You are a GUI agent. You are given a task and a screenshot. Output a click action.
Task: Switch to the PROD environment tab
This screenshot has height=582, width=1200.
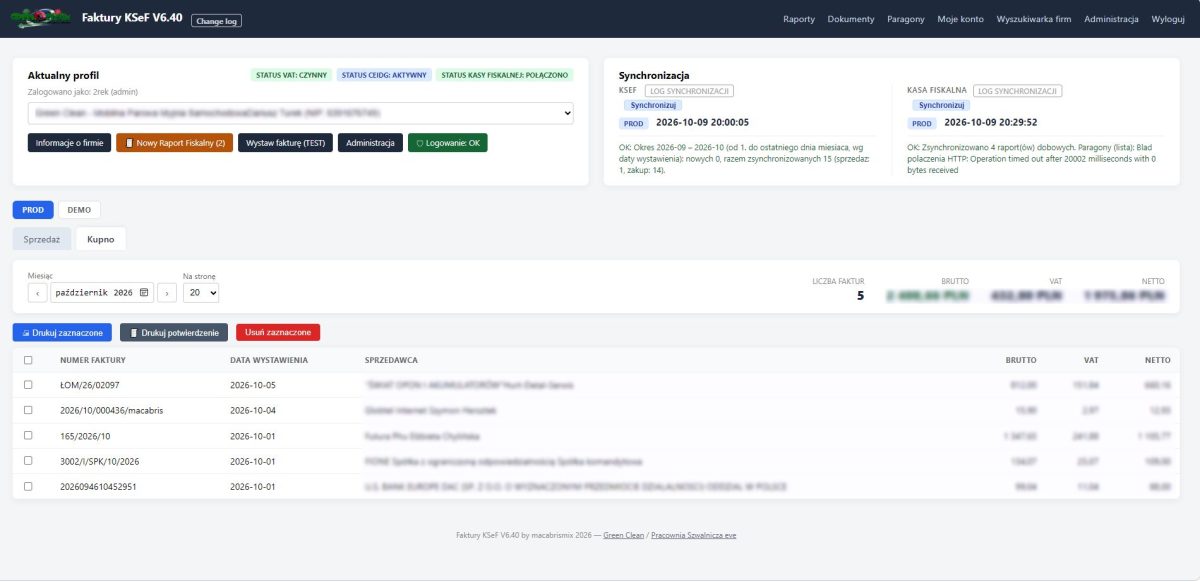point(33,210)
